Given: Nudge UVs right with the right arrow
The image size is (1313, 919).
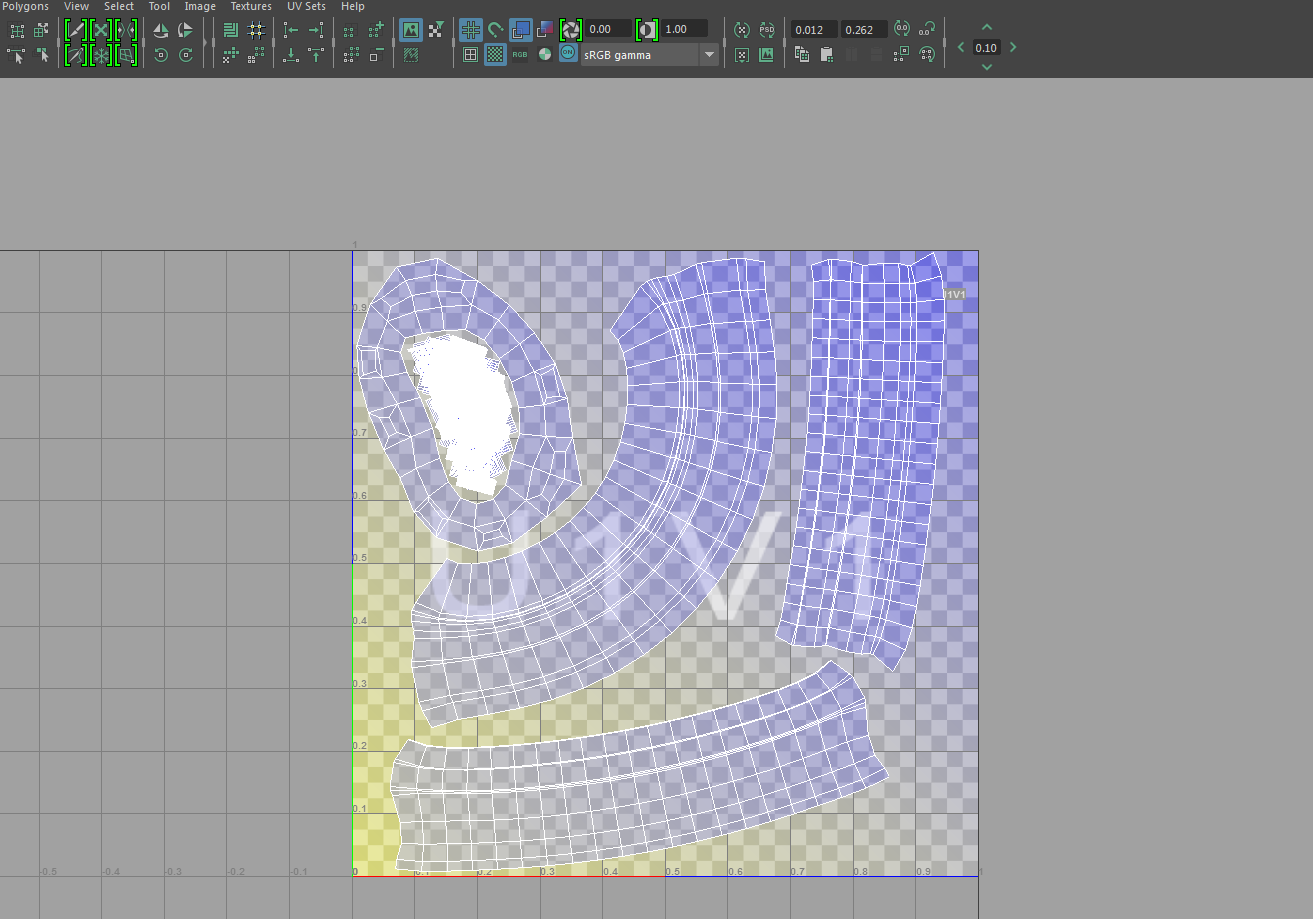Looking at the screenshot, I should tap(1013, 47).
